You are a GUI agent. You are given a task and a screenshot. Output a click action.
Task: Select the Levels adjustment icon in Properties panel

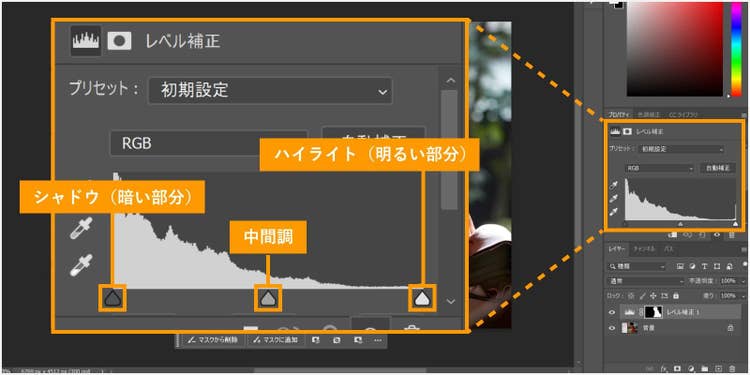[615, 131]
